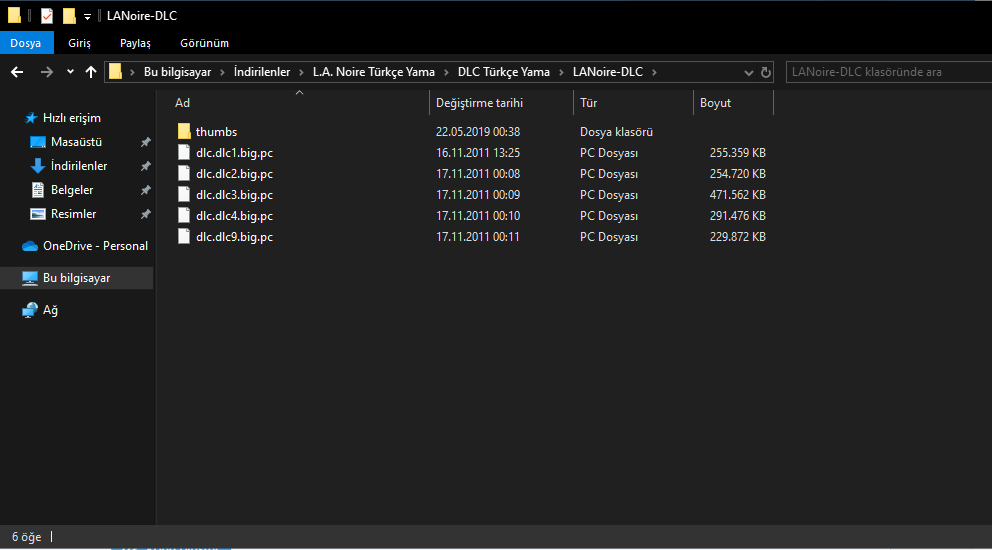Switch to the Görünüm ribbon tab
The height and width of the screenshot is (550, 992).
204,43
